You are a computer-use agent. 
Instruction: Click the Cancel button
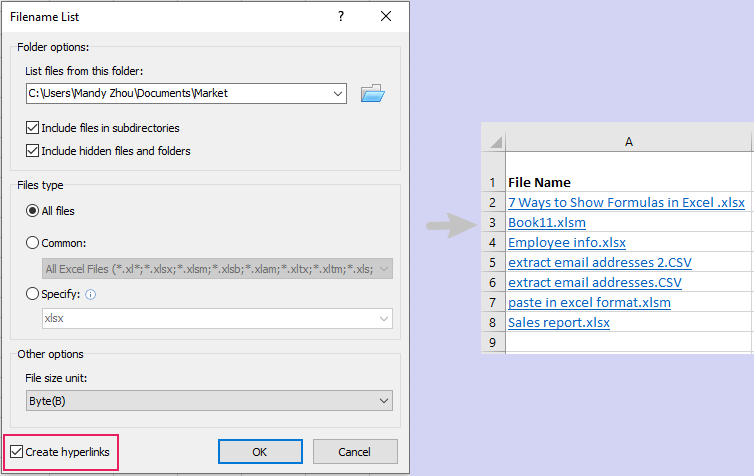(x=355, y=452)
